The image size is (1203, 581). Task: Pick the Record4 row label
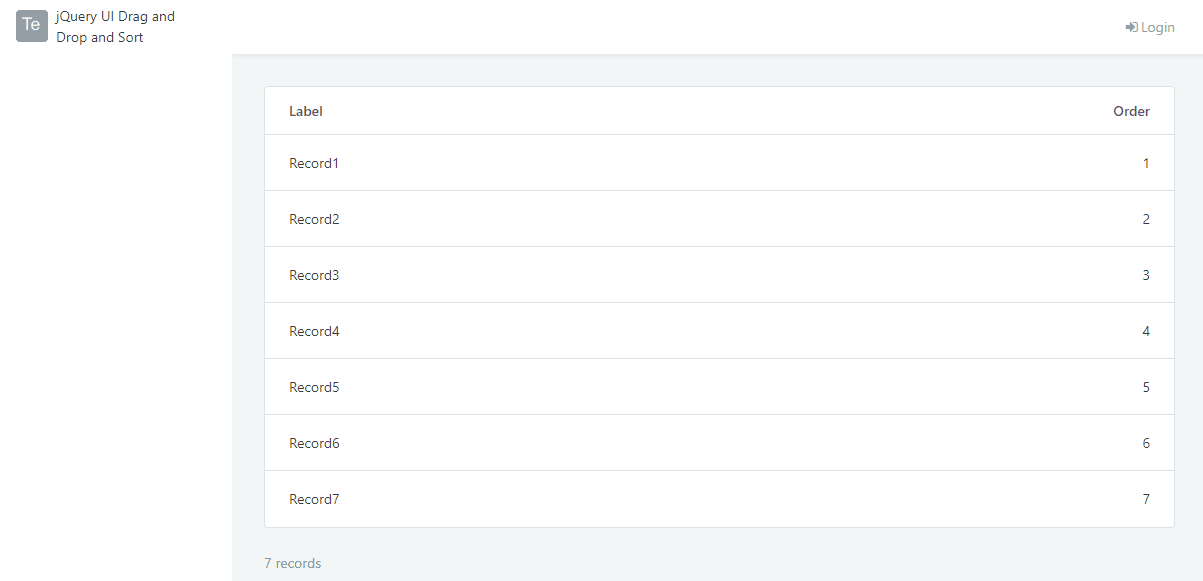click(x=314, y=331)
